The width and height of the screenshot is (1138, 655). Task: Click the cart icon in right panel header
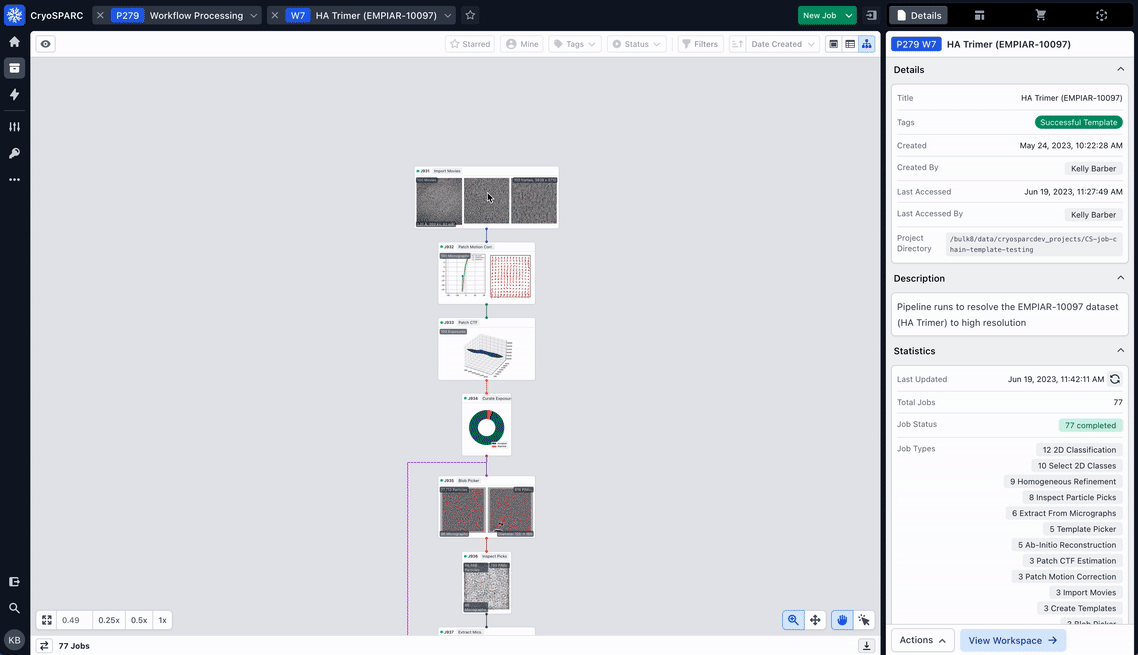(1040, 15)
